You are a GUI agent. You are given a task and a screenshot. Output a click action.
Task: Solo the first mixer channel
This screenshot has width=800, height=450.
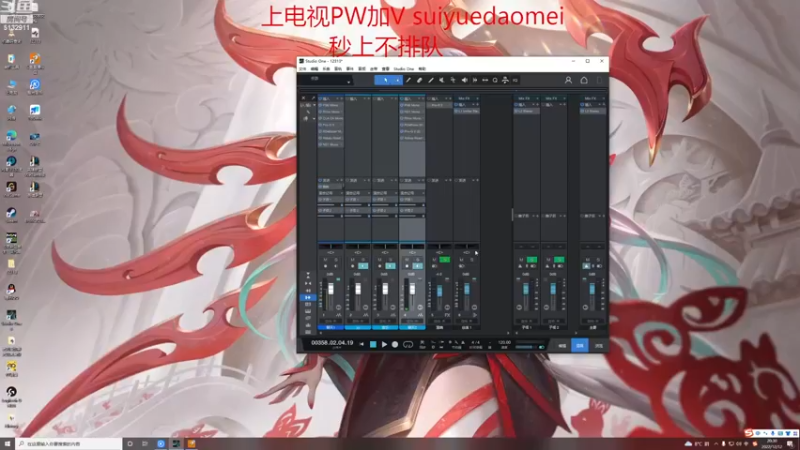point(336,260)
